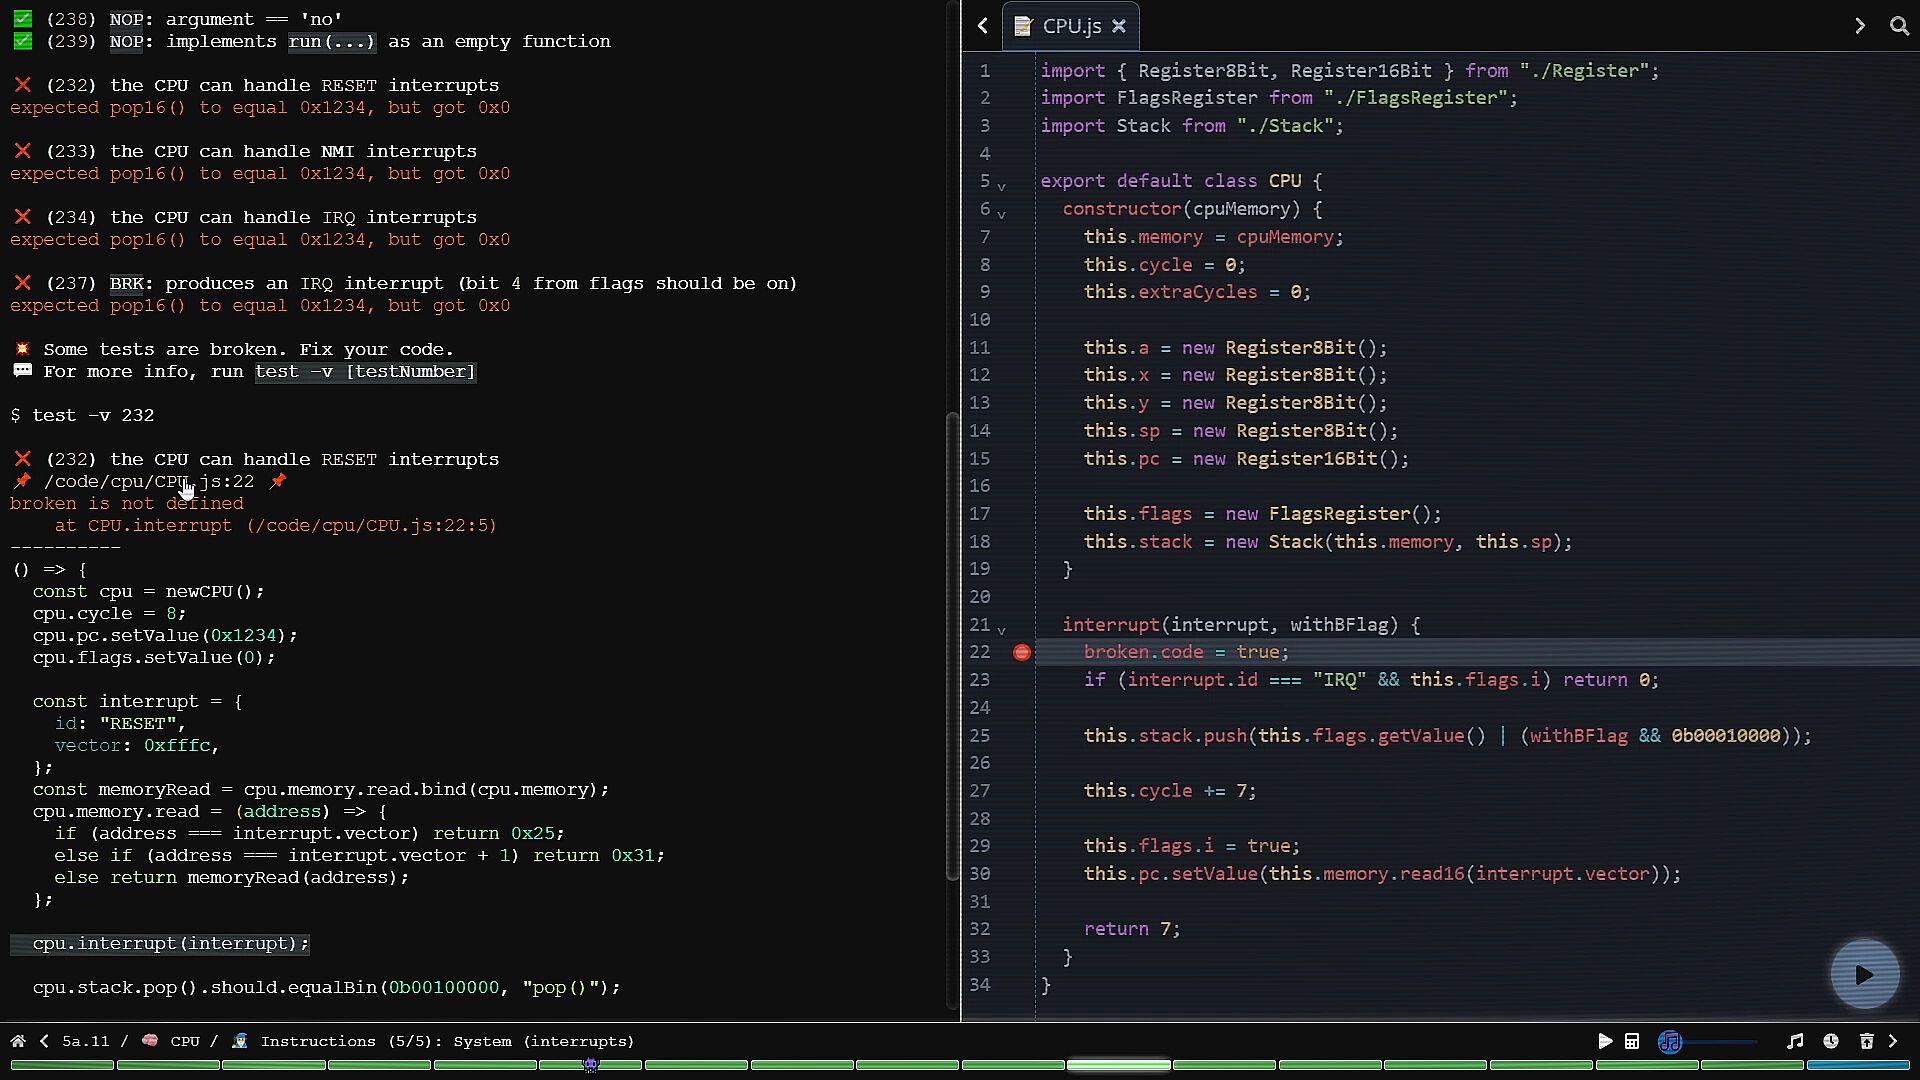This screenshot has height=1080, width=1920.
Task: Open the clock history icon
Action: [x=1831, y=1041]
